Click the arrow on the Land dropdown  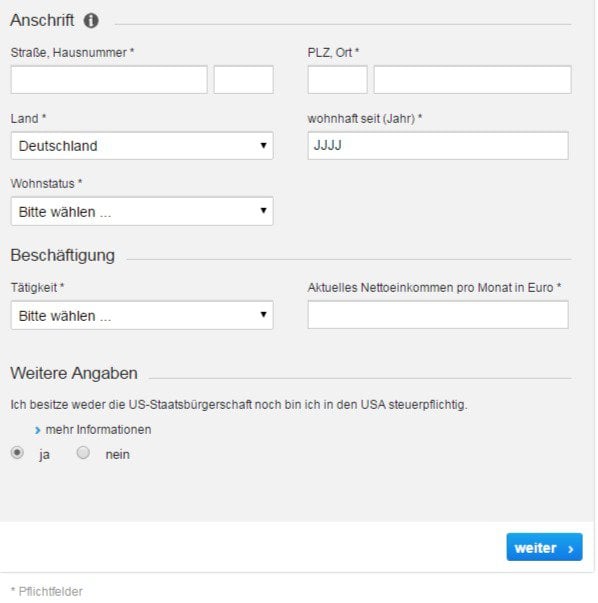pos(263,145)
